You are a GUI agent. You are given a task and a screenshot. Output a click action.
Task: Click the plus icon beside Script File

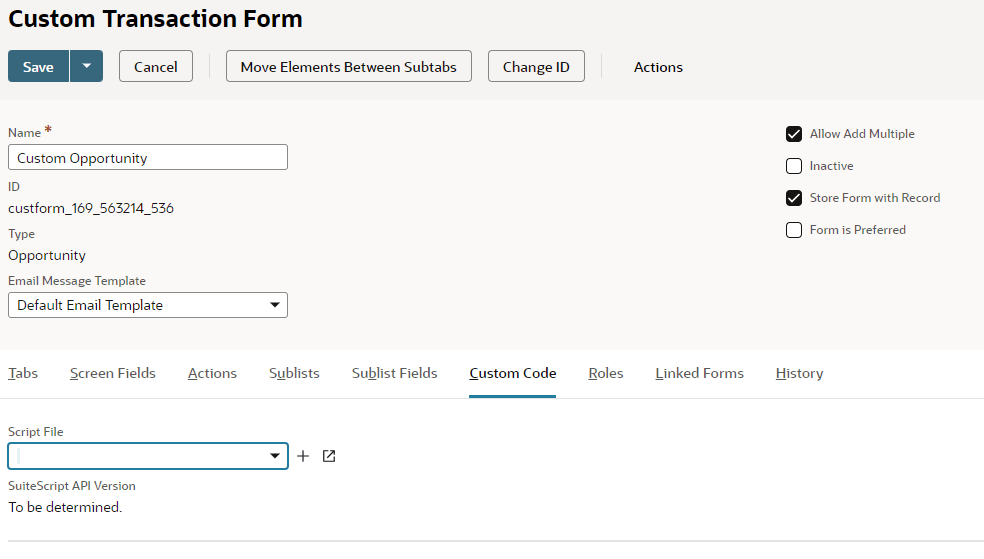(x=303, y=456)
